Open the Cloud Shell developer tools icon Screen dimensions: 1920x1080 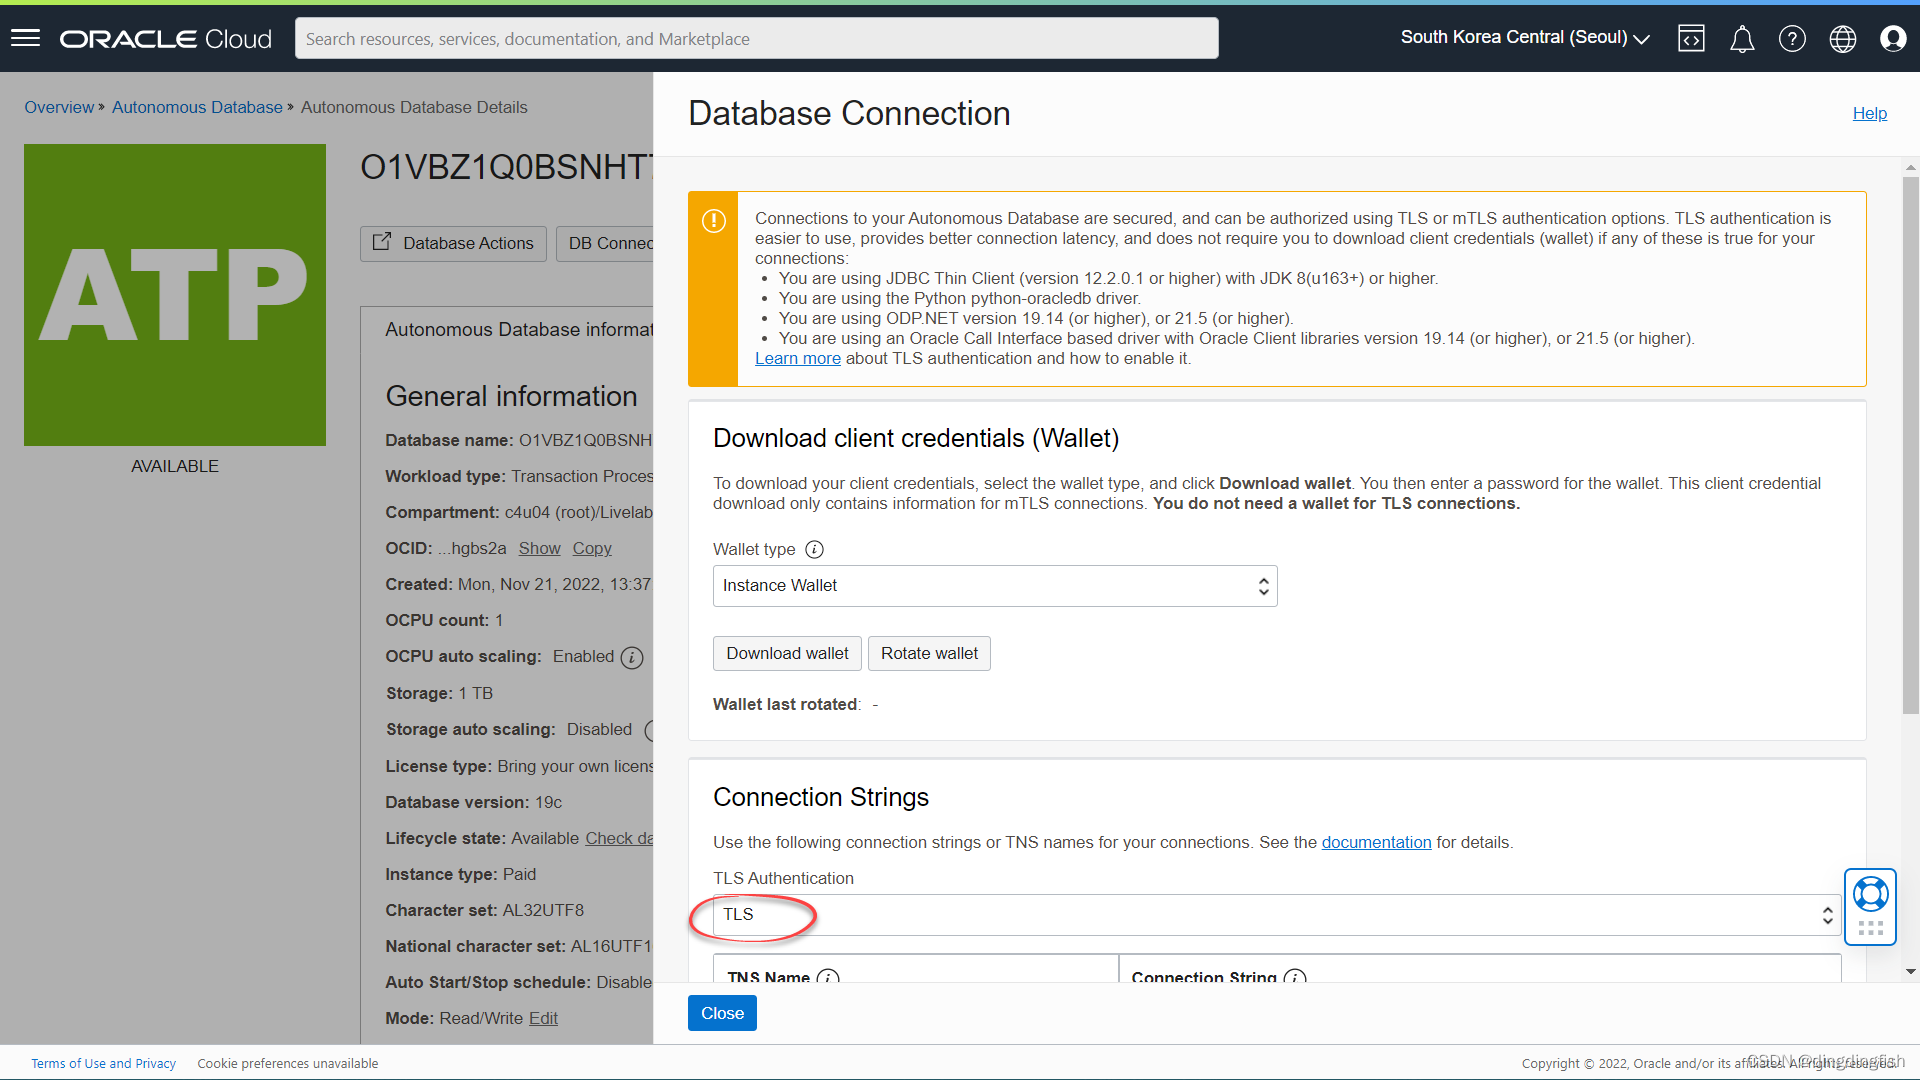pyautogui.click(x=1691, y=39)
